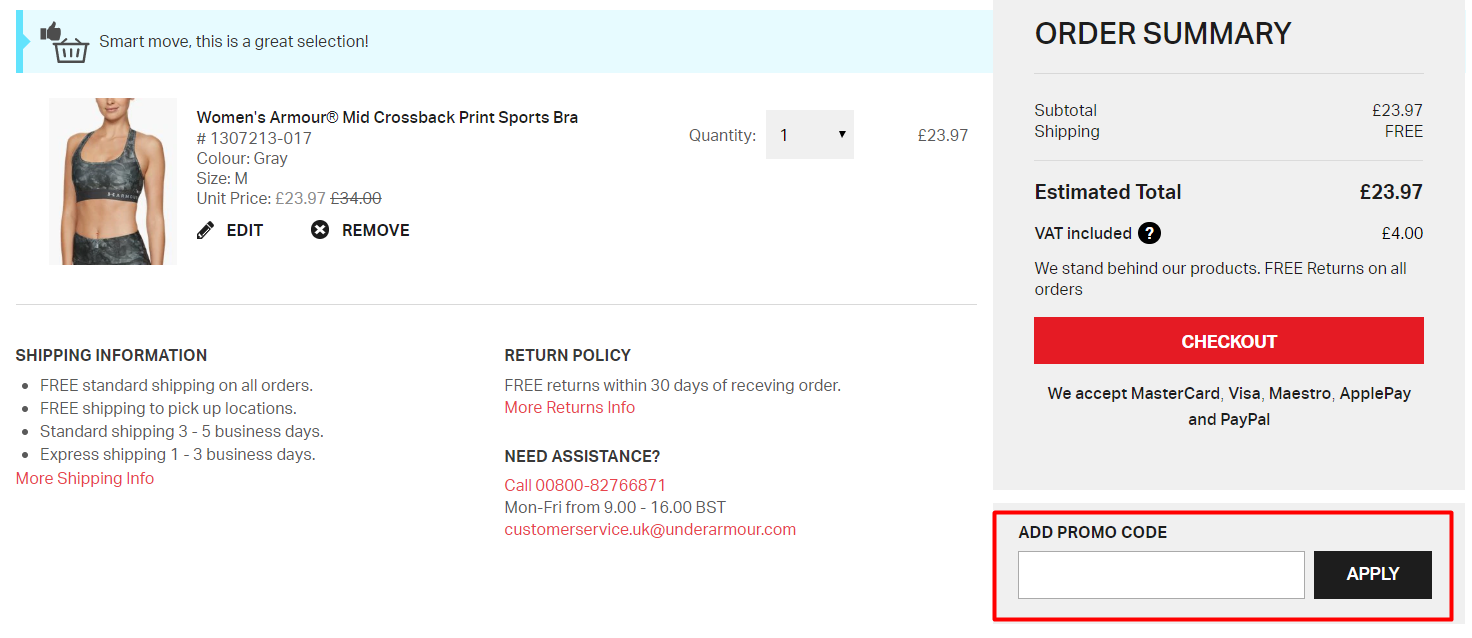The width and height of the screenshot is (1472, 638).
Task: Click the X Remove icon to delete item
Action: [319, 229]
